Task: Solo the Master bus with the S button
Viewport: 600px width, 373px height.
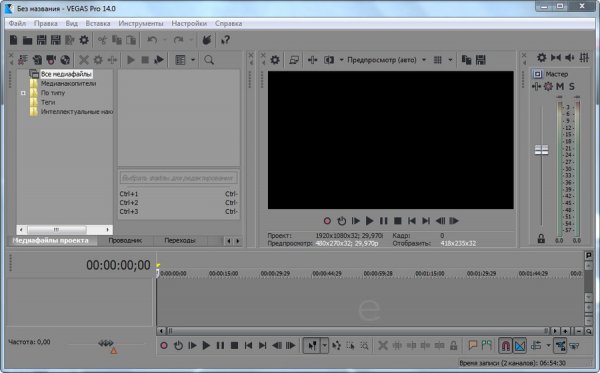Action: point(572,86)
